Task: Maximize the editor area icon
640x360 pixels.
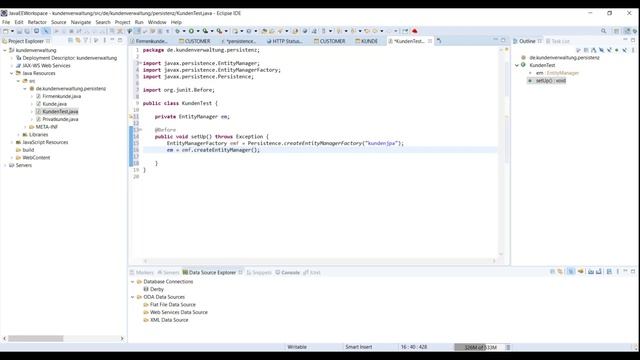Action: pos(503,40)
